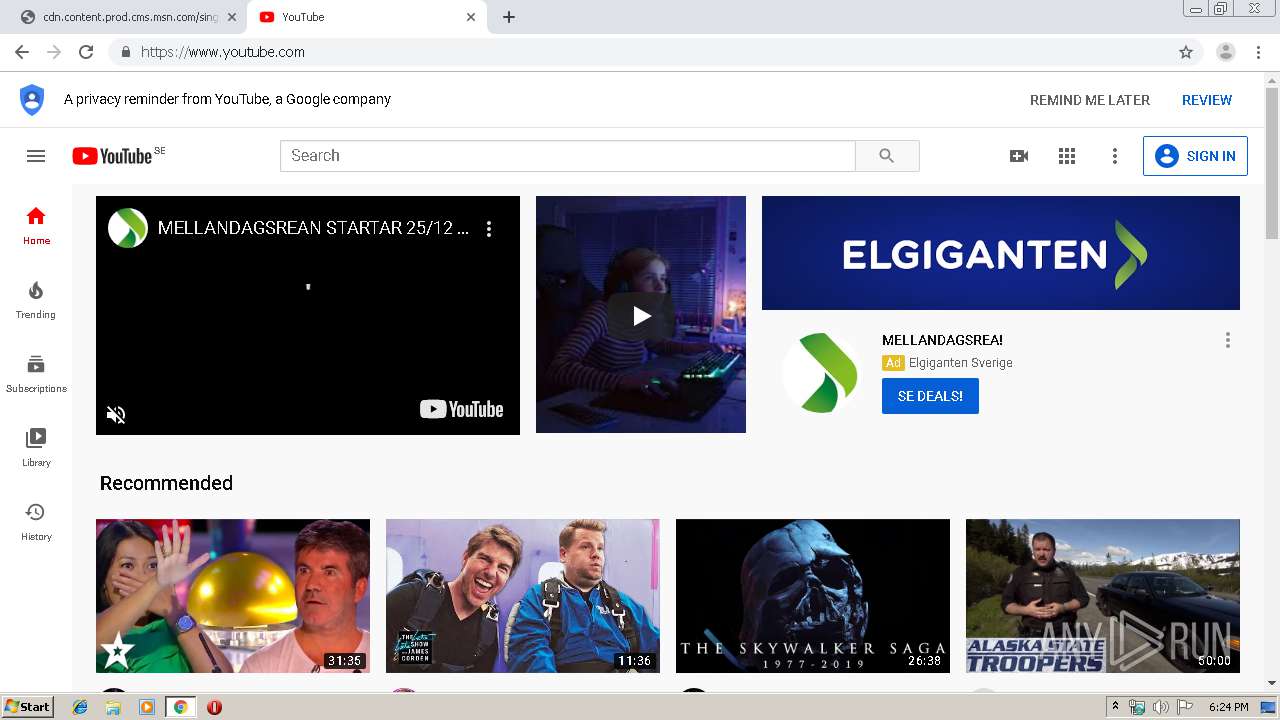Open Library in sidebar
This screenshot has width=1280, height=720.
tap(36, 448)
